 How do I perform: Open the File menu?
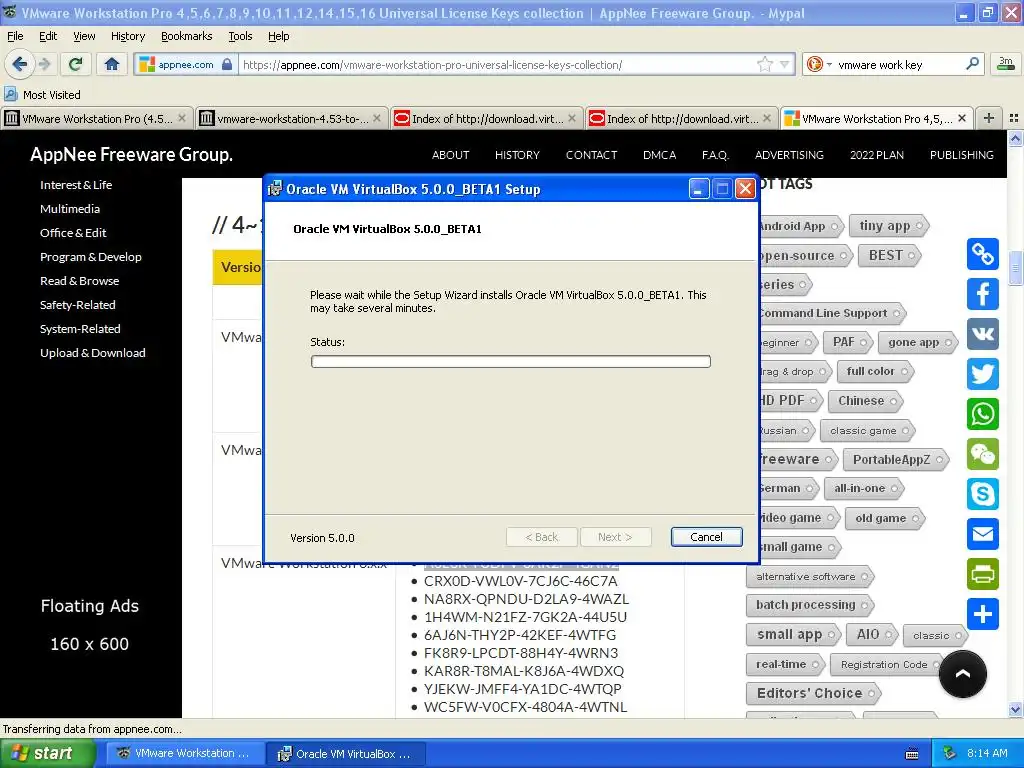coord(15,36)
